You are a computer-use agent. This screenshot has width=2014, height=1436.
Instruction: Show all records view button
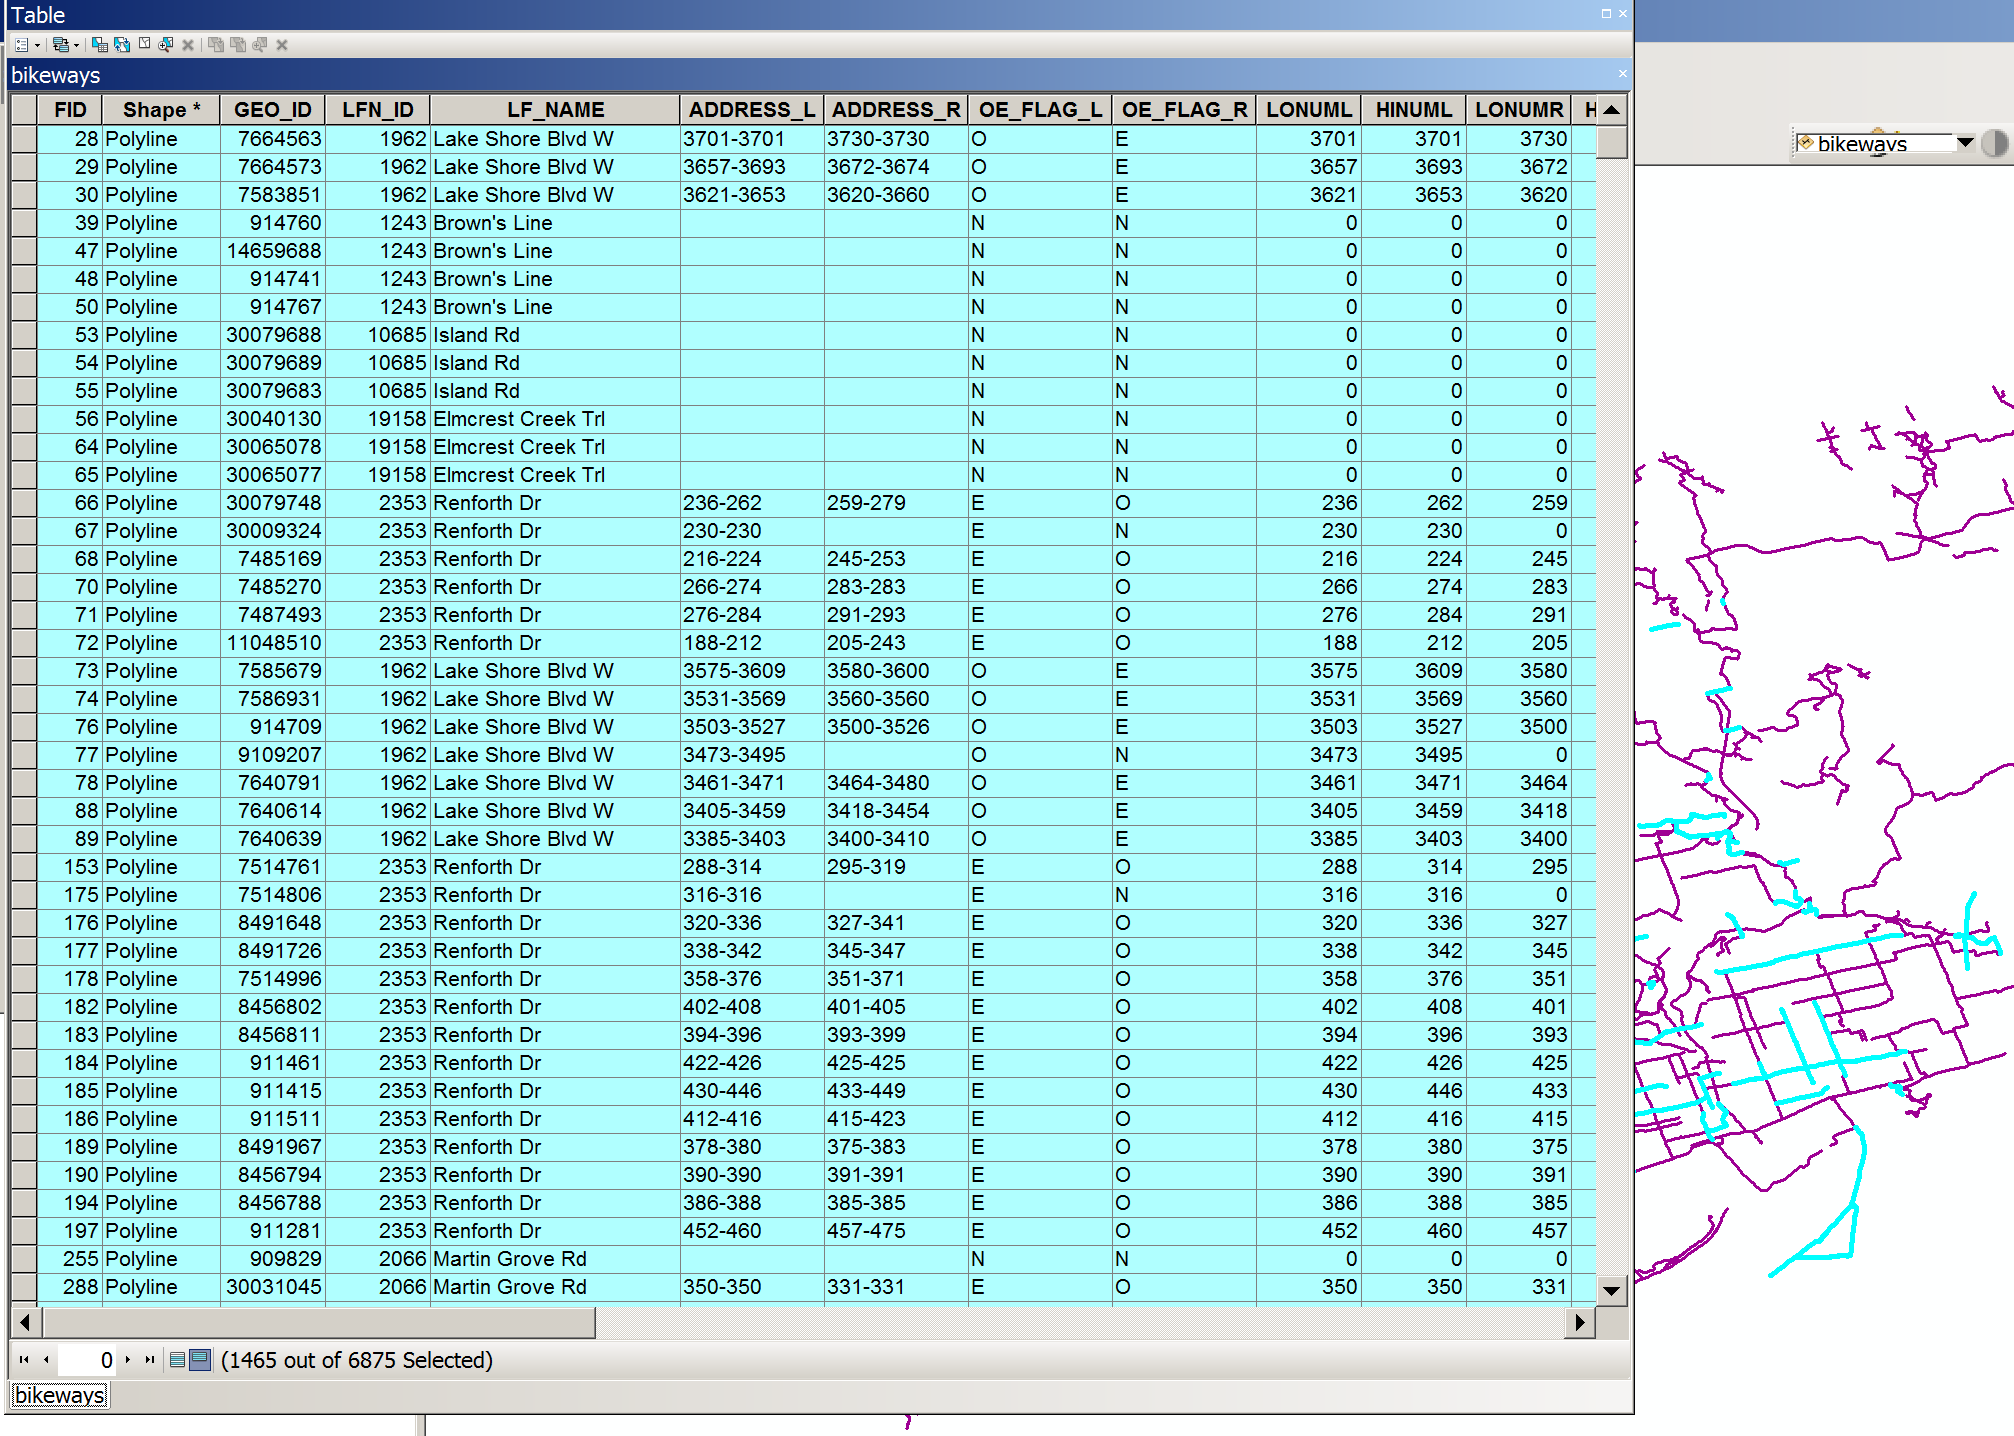tap(177, 1360)
